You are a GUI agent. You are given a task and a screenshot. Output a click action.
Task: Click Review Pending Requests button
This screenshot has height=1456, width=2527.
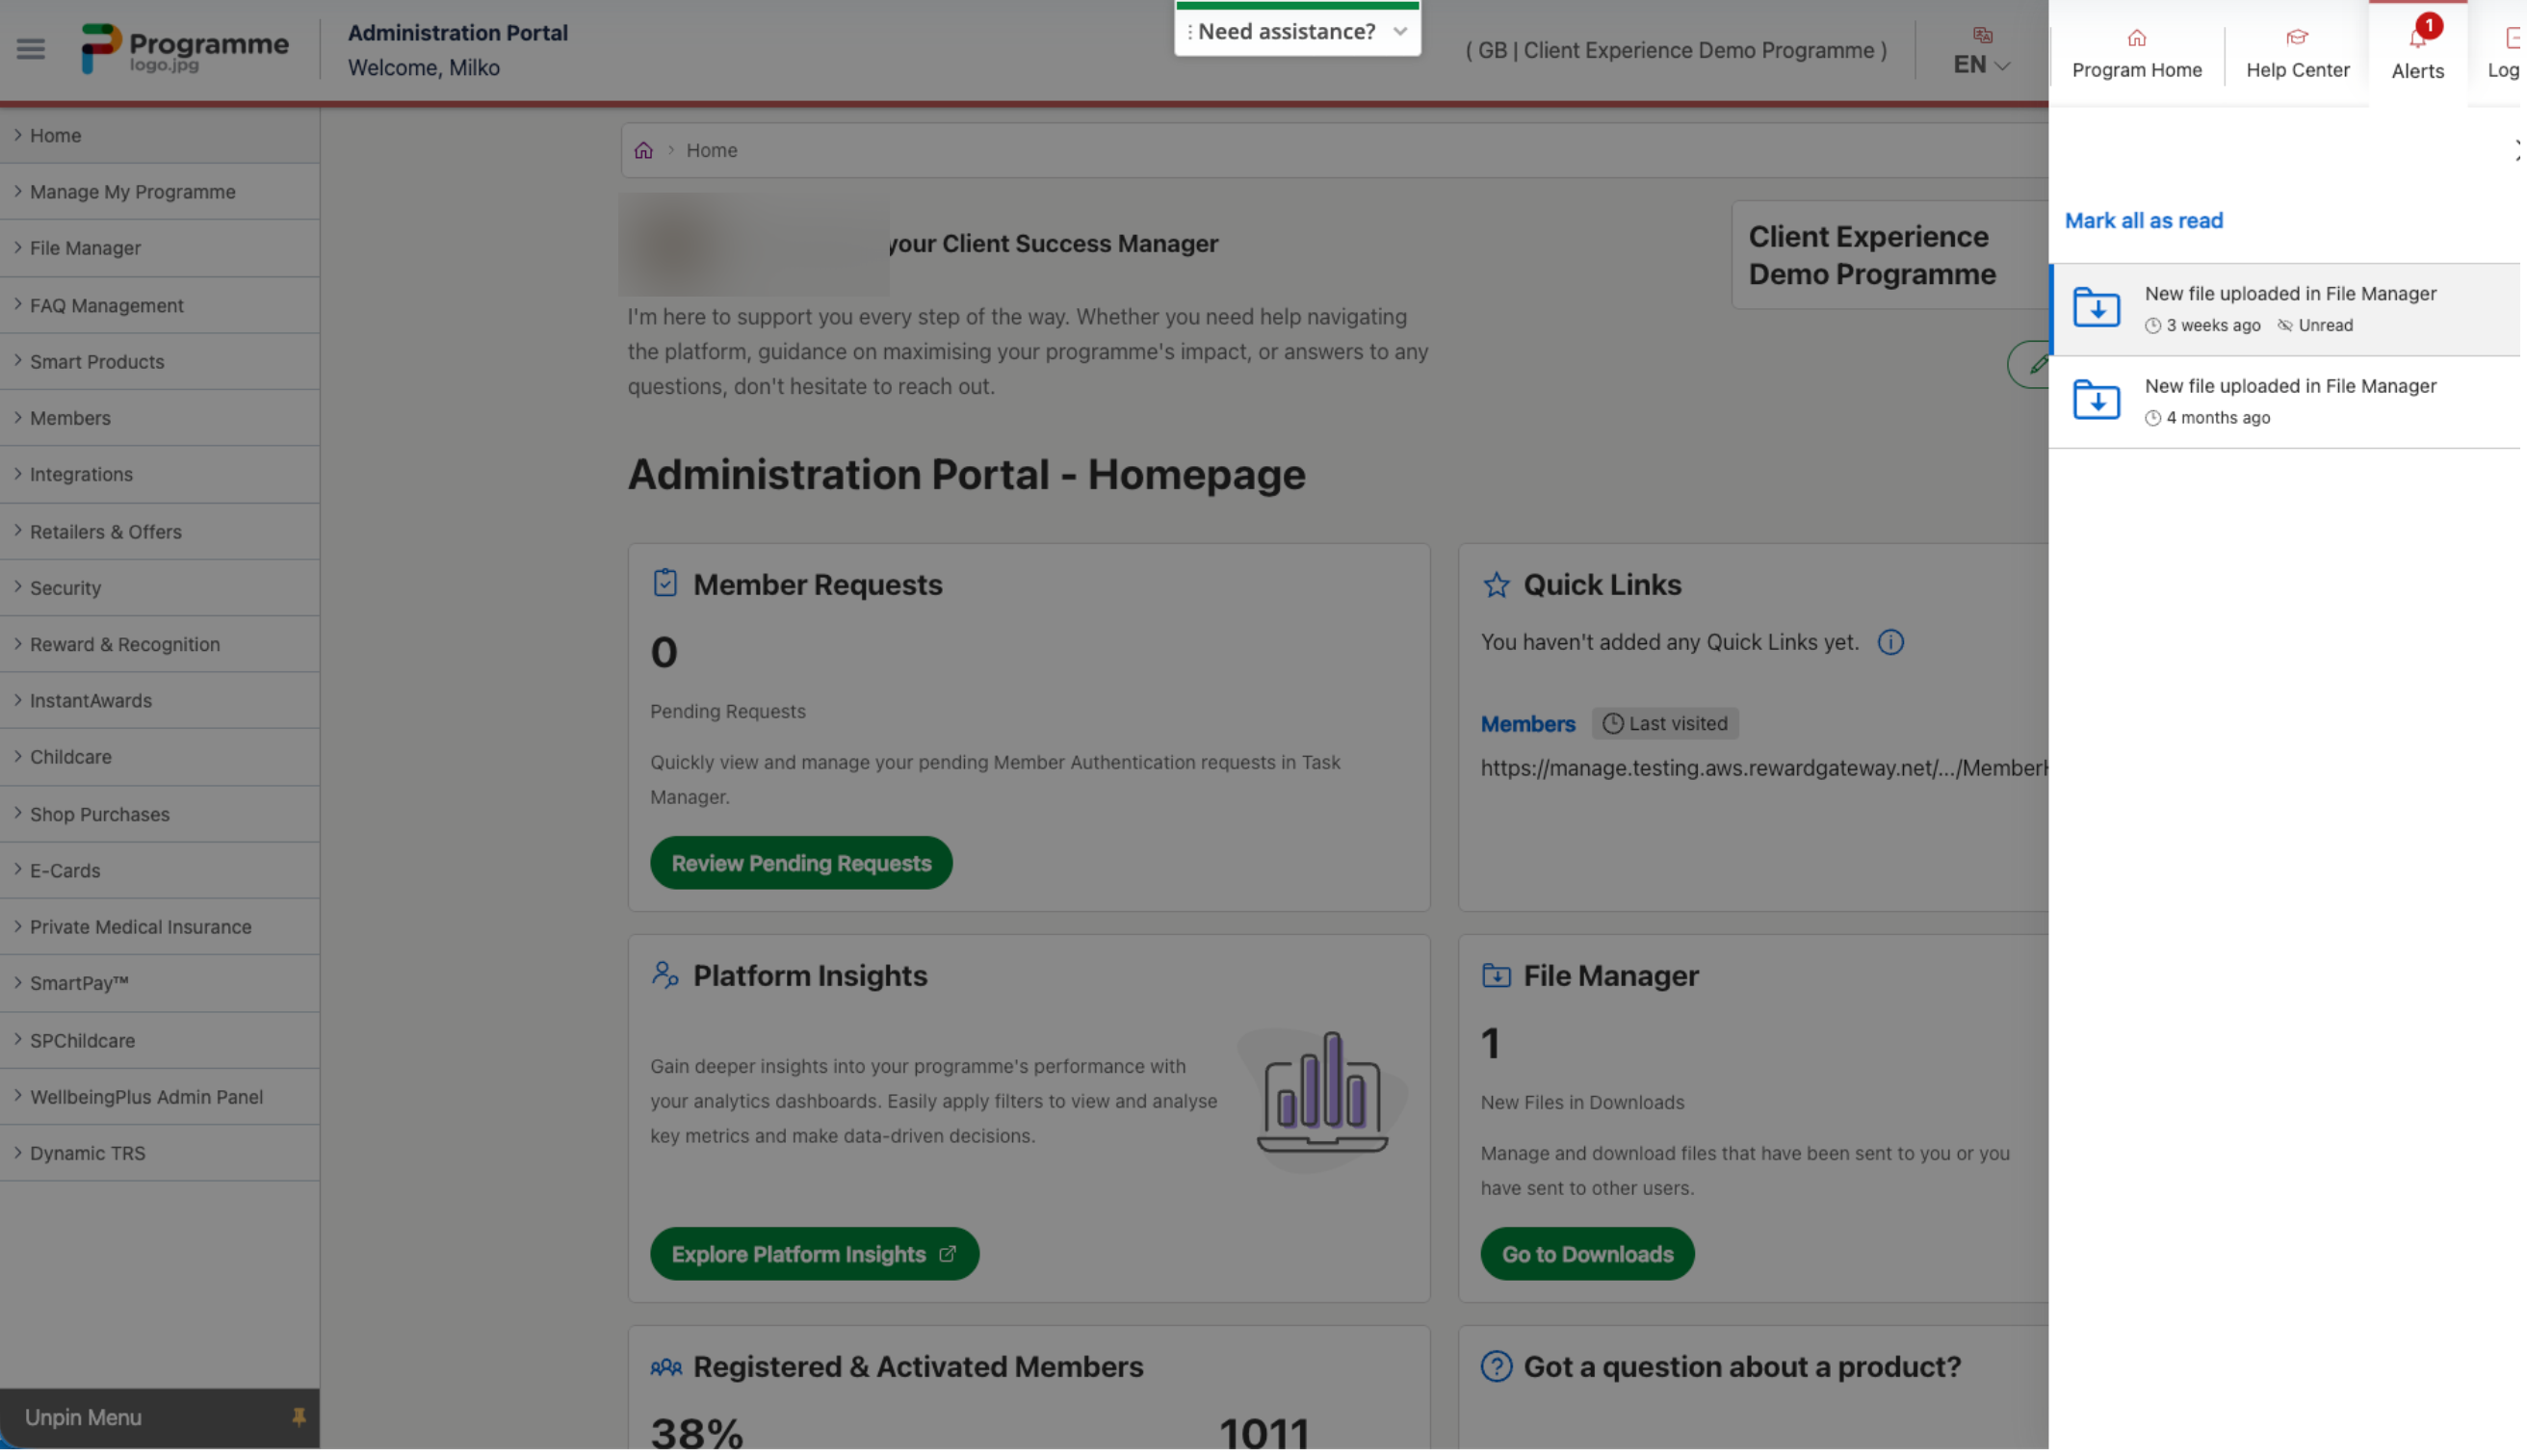tap(801, 864)
